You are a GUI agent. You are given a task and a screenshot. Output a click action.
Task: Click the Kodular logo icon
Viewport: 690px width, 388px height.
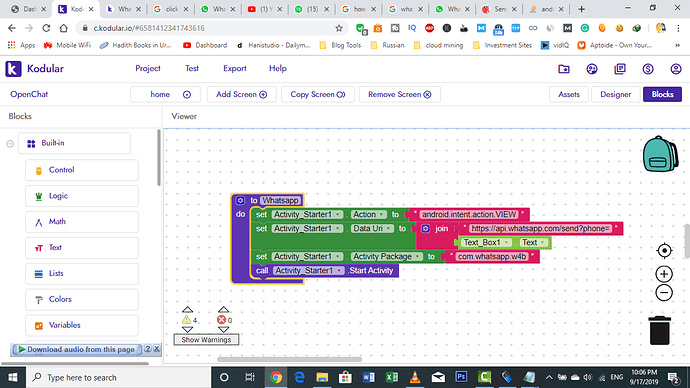(13, 69)
